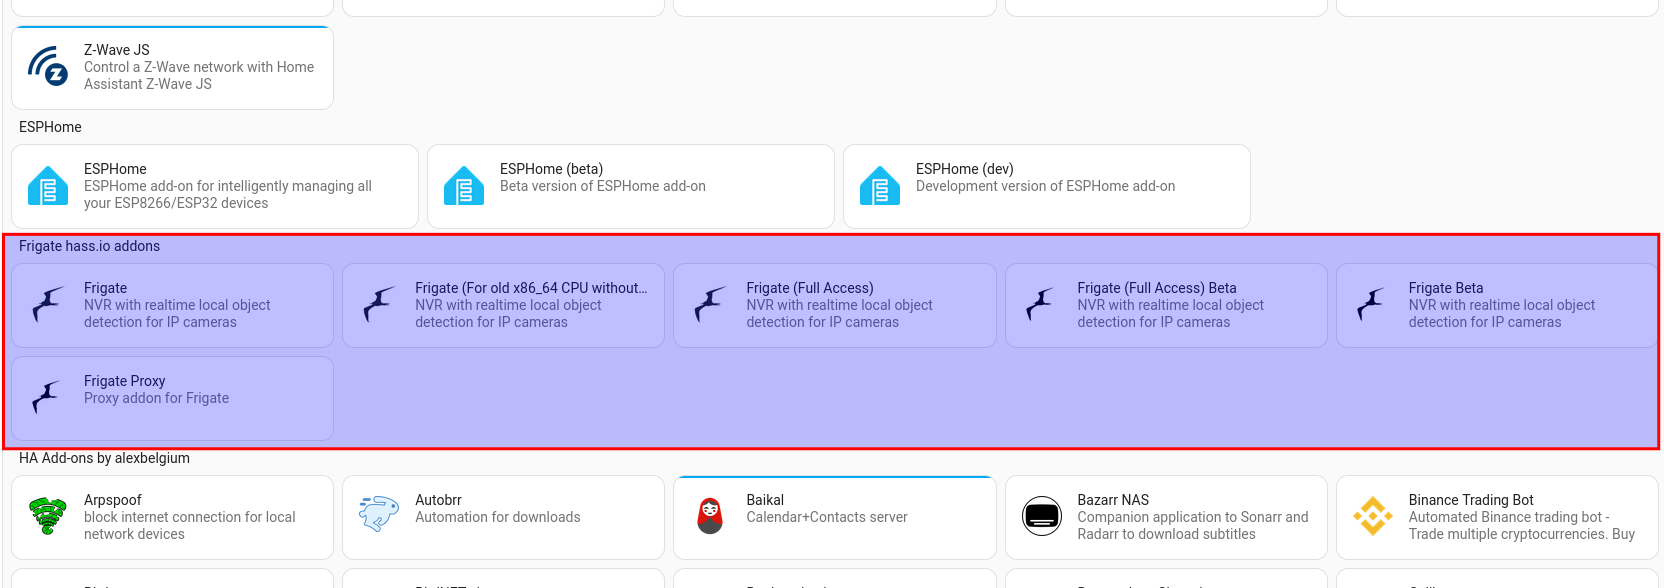Click the Arpspoof green icon
The height and width of the screenshot is (588, 1664).
click(x=48, y=516)
